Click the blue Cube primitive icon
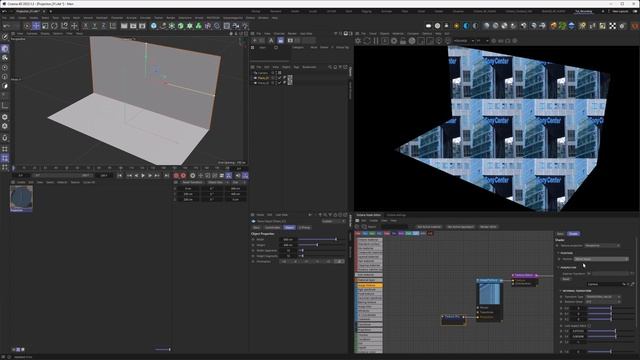Image resolution: width=640 pixels, height=360 pixels. (x=153, y=26)
